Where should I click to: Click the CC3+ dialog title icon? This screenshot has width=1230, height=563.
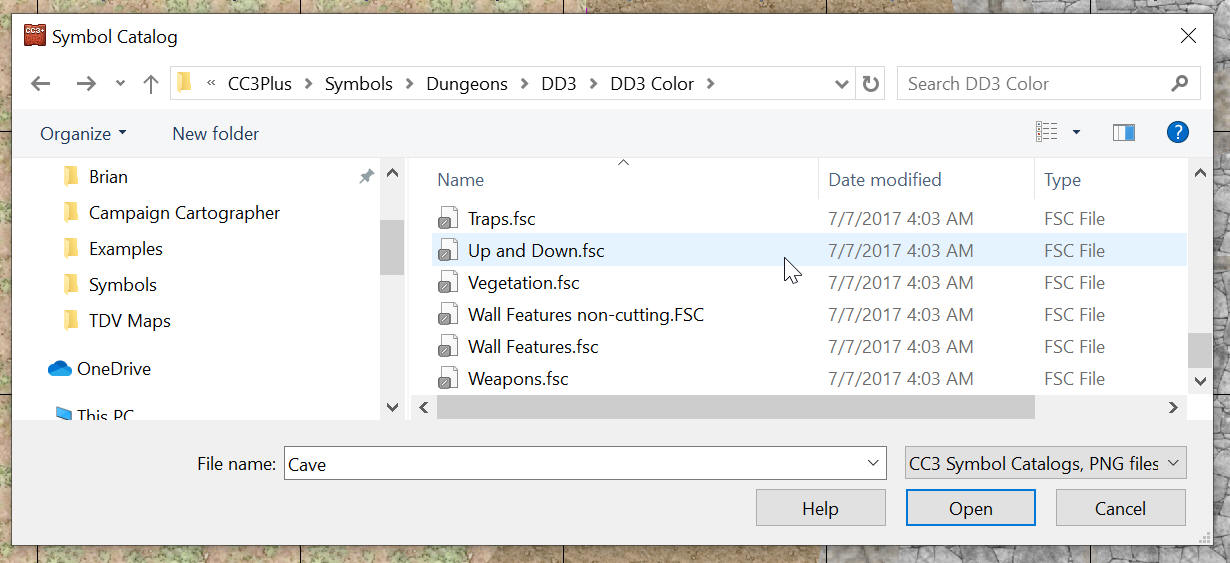(x=35, y=37)
